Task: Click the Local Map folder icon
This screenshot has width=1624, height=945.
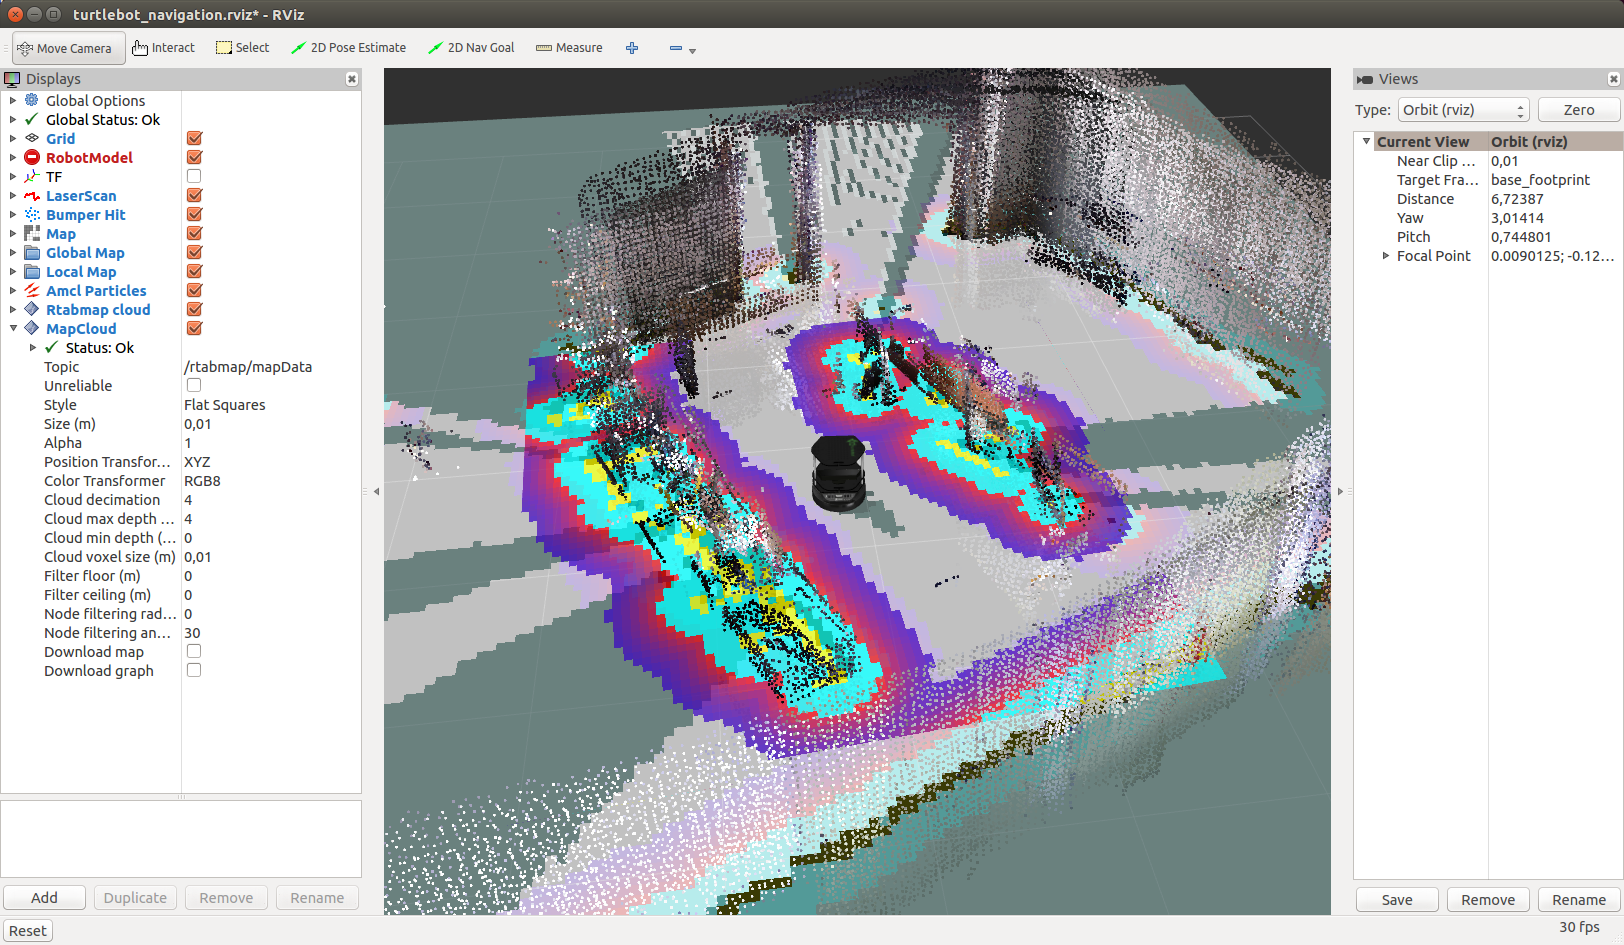Action: click(x=32, y=272)
